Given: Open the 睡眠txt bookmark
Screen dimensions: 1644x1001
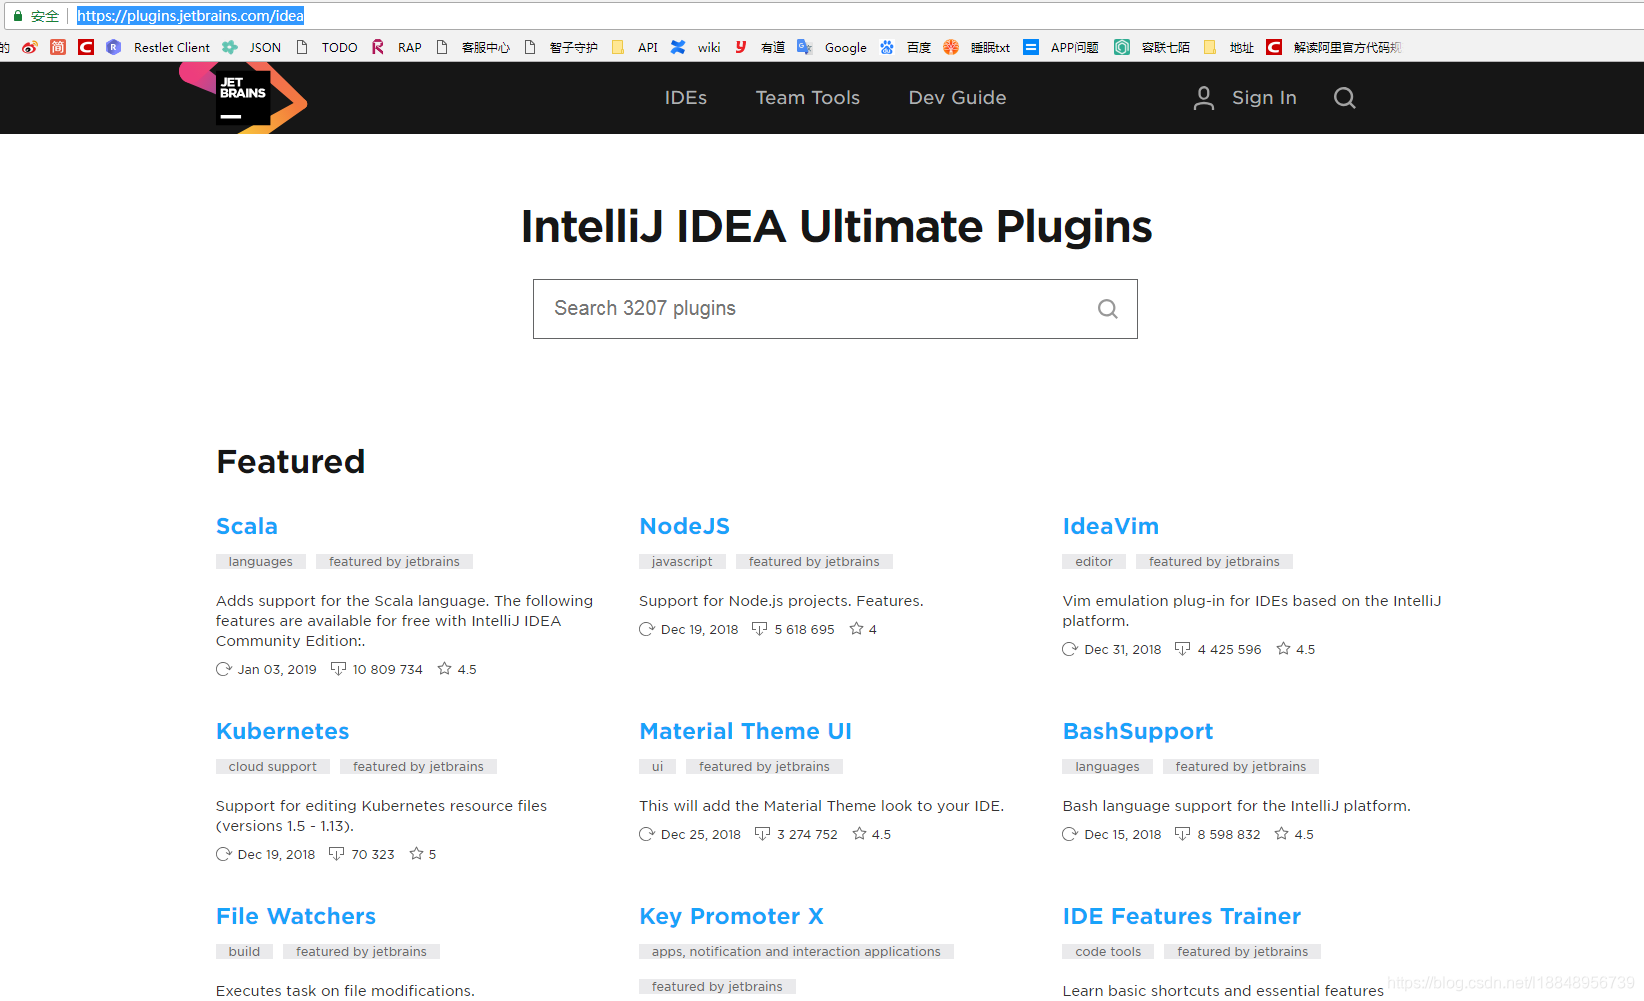Looking at the screenshot, I should (x=976, y=47).
